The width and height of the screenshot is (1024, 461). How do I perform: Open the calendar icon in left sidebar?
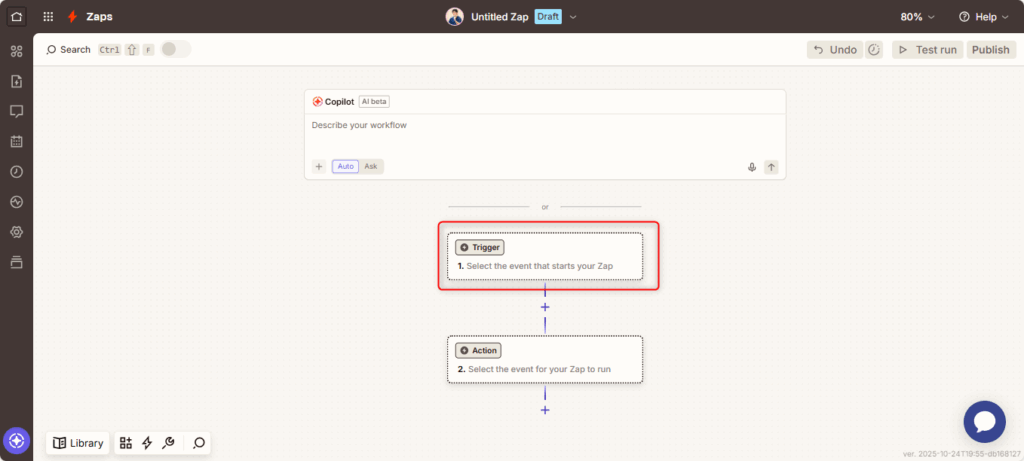click(x=16, y=141)
